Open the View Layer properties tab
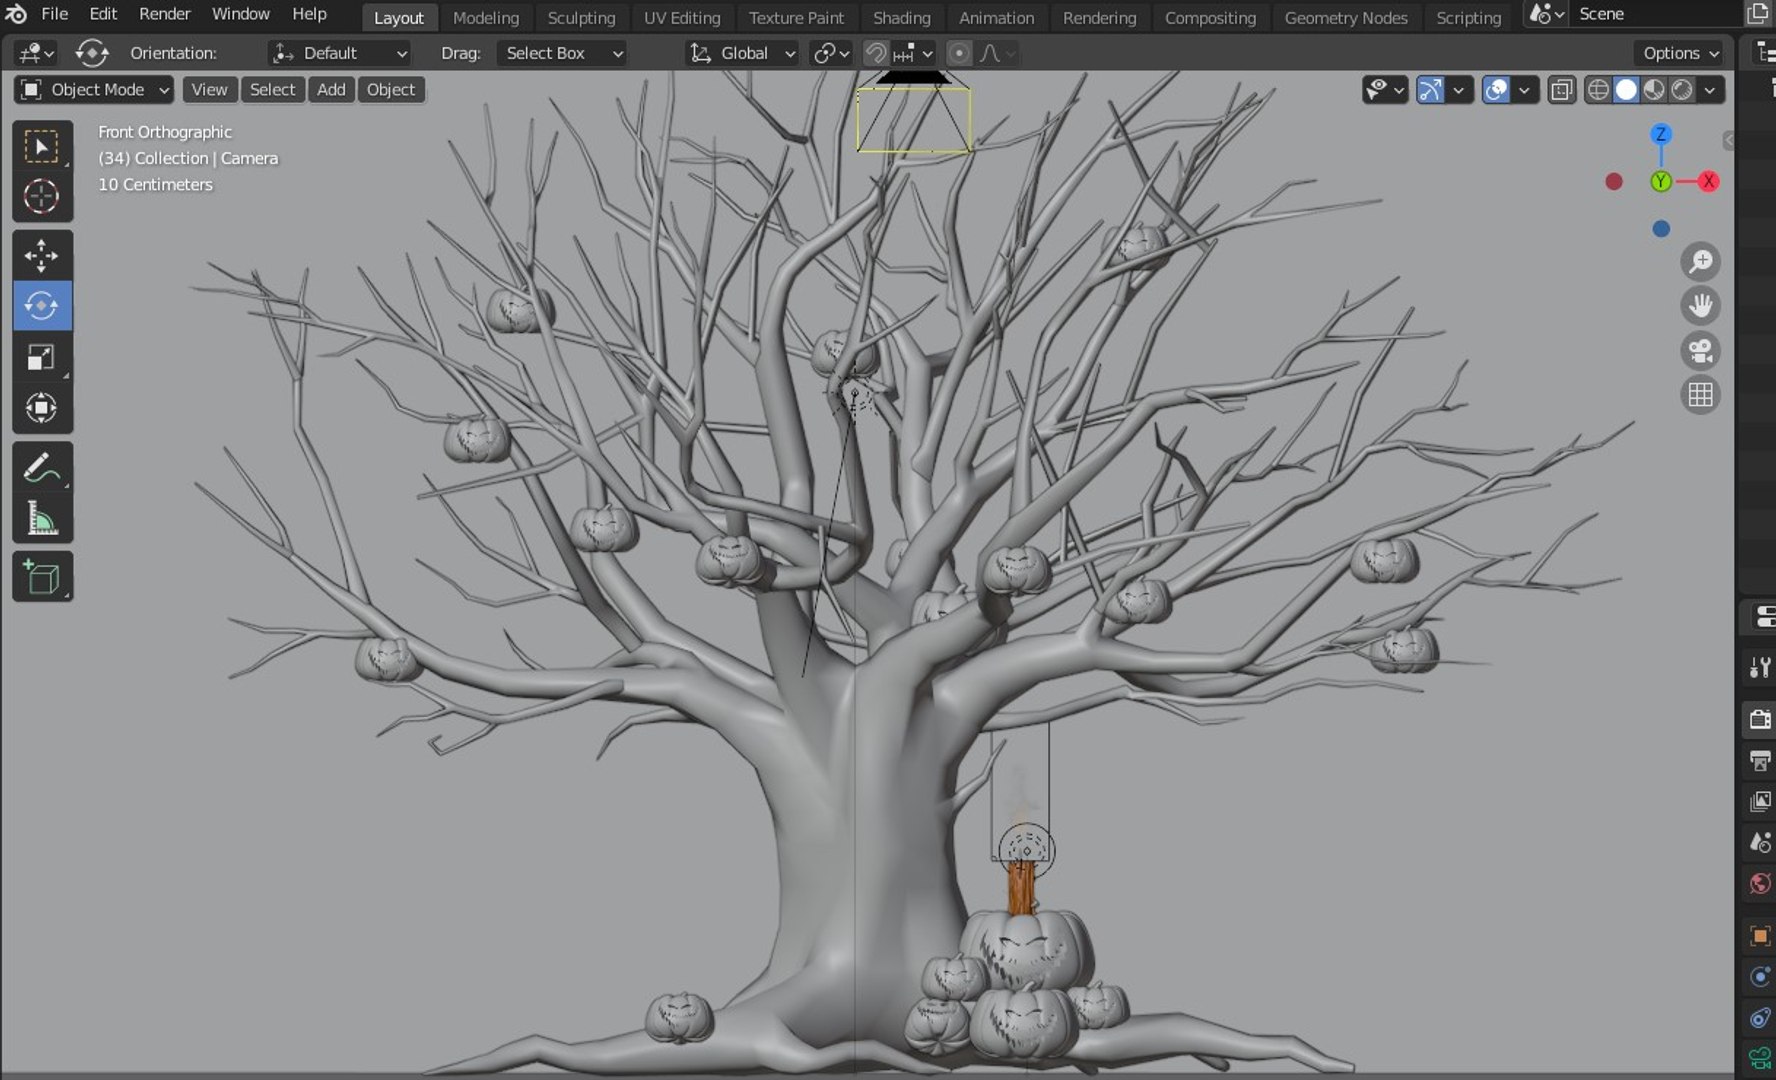 point(1761,801)
